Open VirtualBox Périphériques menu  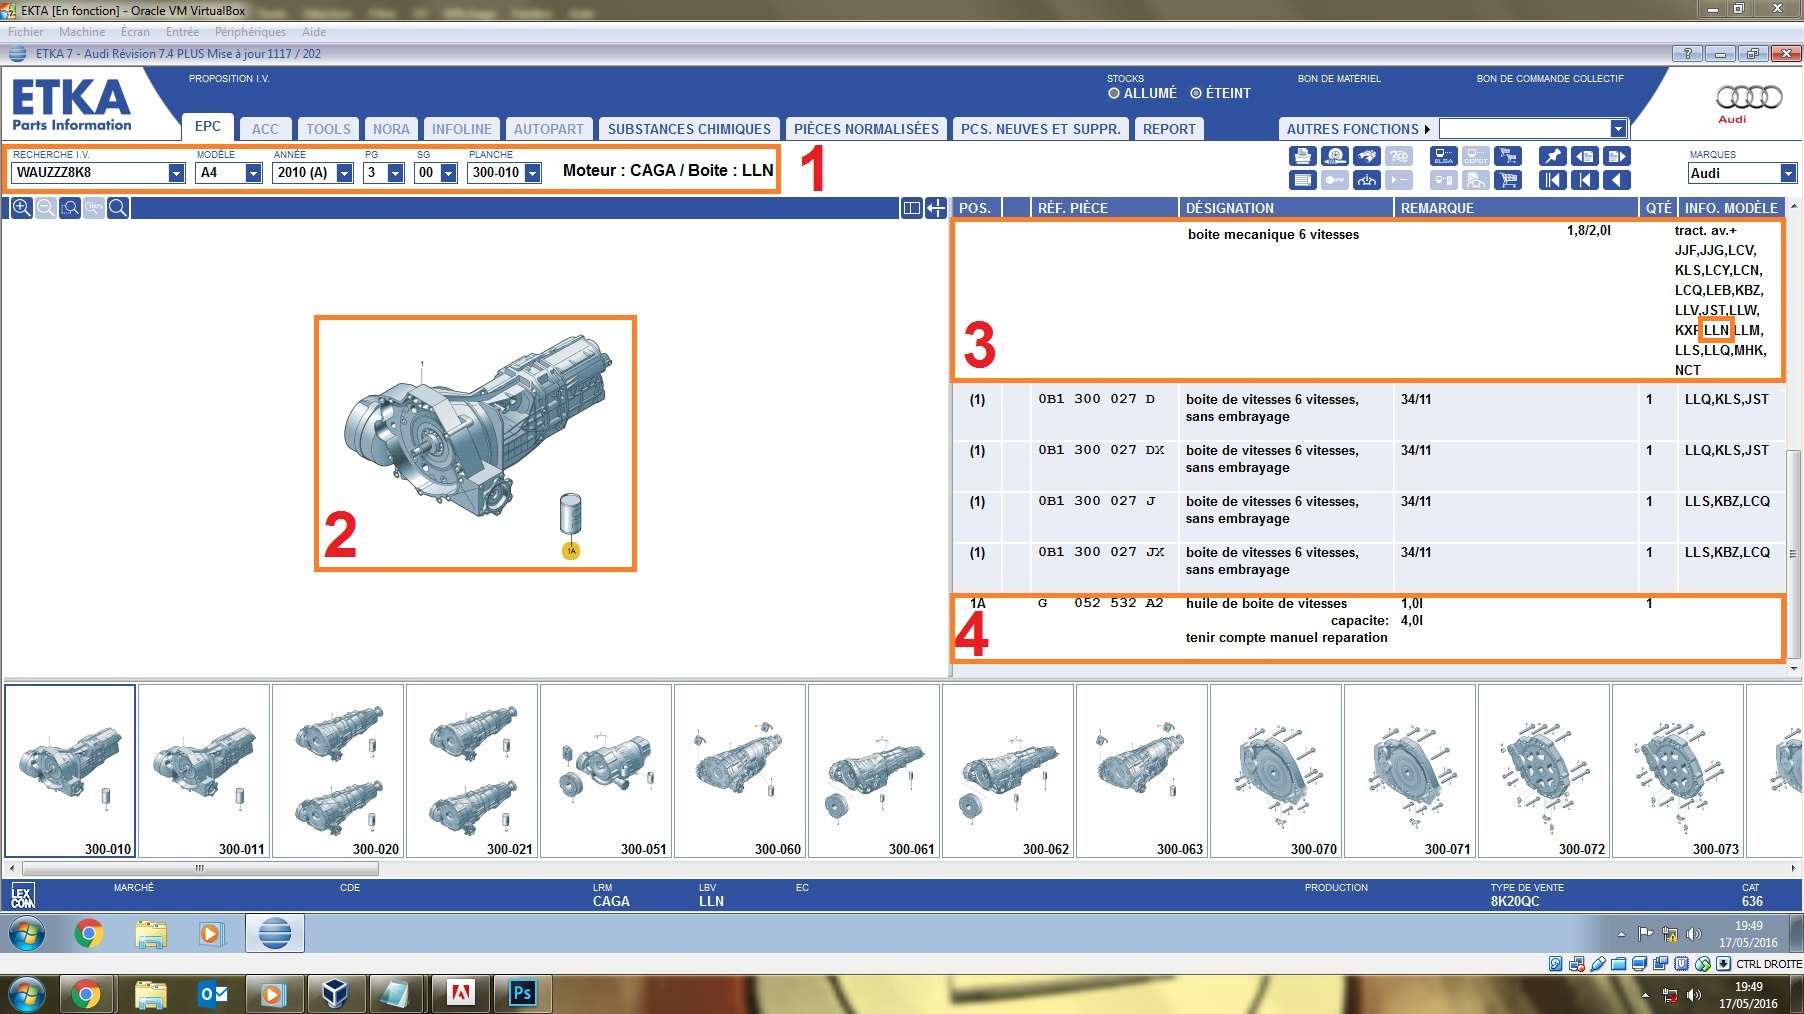pos(250,32)
